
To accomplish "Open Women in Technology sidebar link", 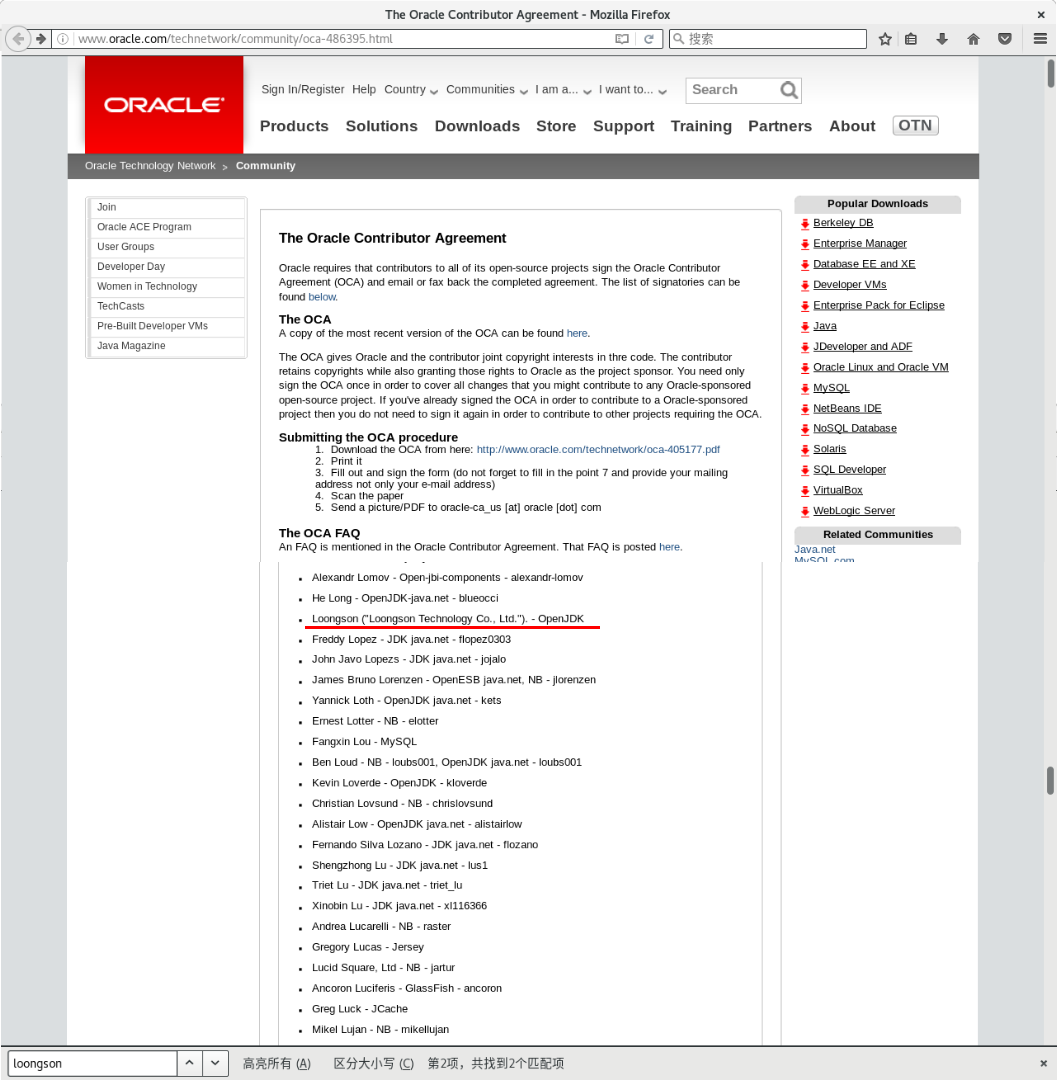I will pos(147,287).
